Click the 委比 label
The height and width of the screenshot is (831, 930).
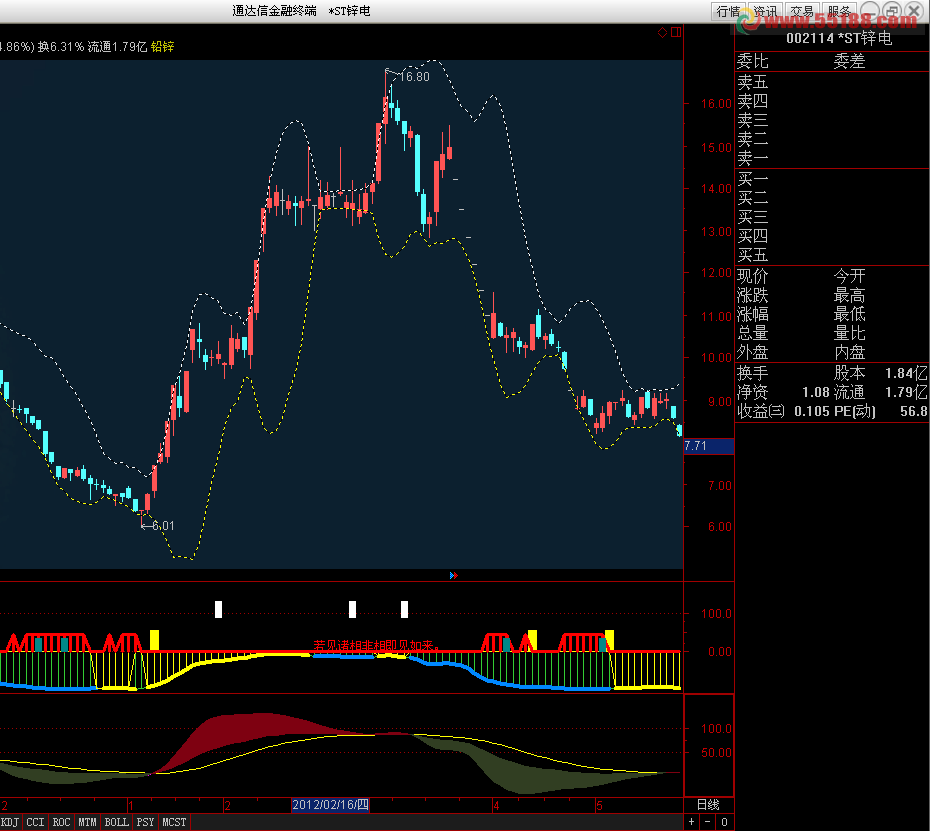753,61
